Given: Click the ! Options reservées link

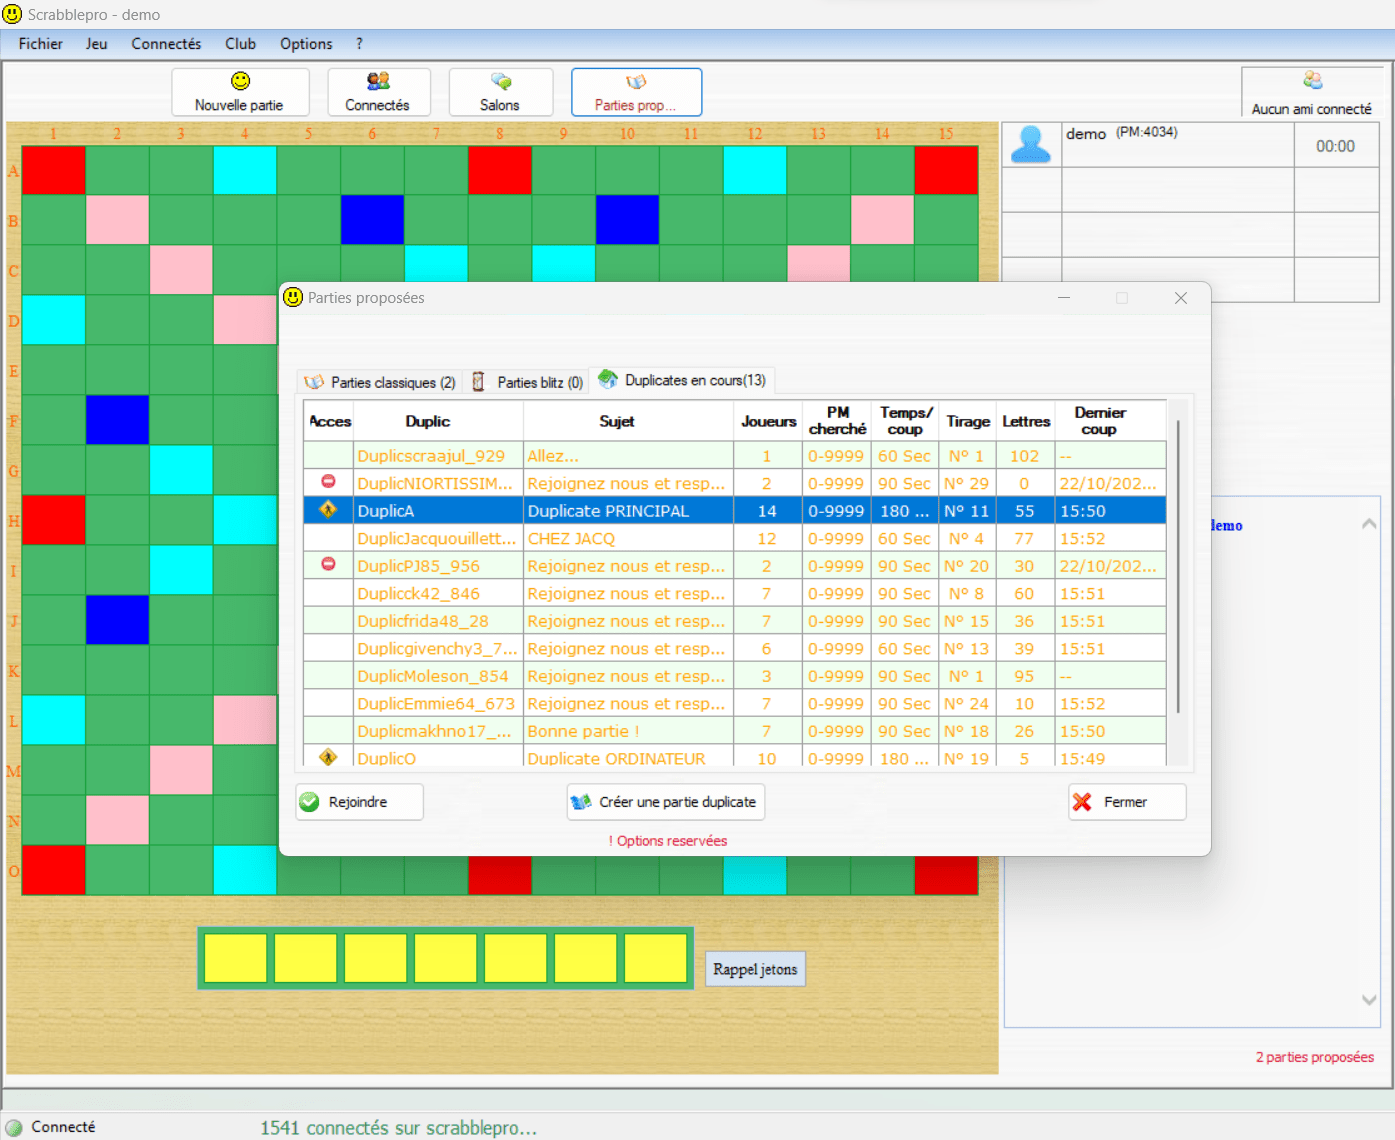Looking at the screenshot, I should [668, 841].
